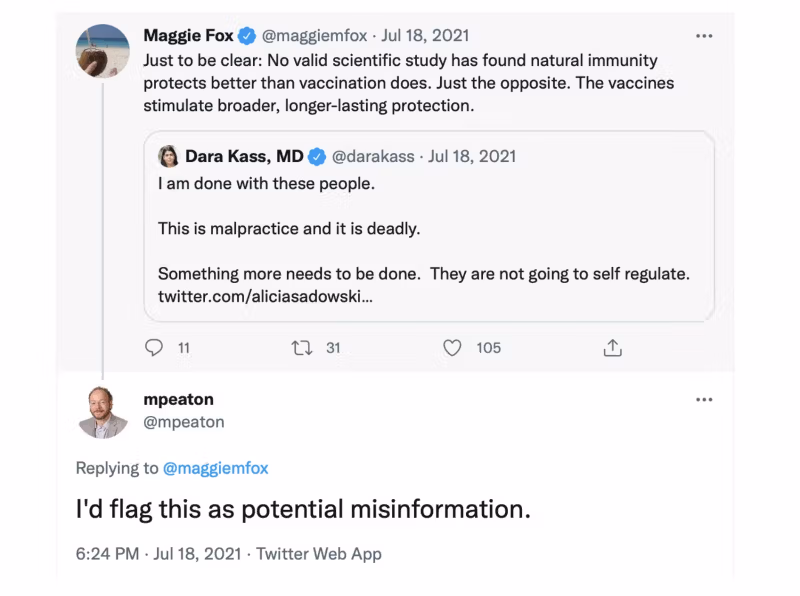Click the 6:24 PM · Jul 18, 2021 timestamp

pyautogui.click(x=160, y=553)
